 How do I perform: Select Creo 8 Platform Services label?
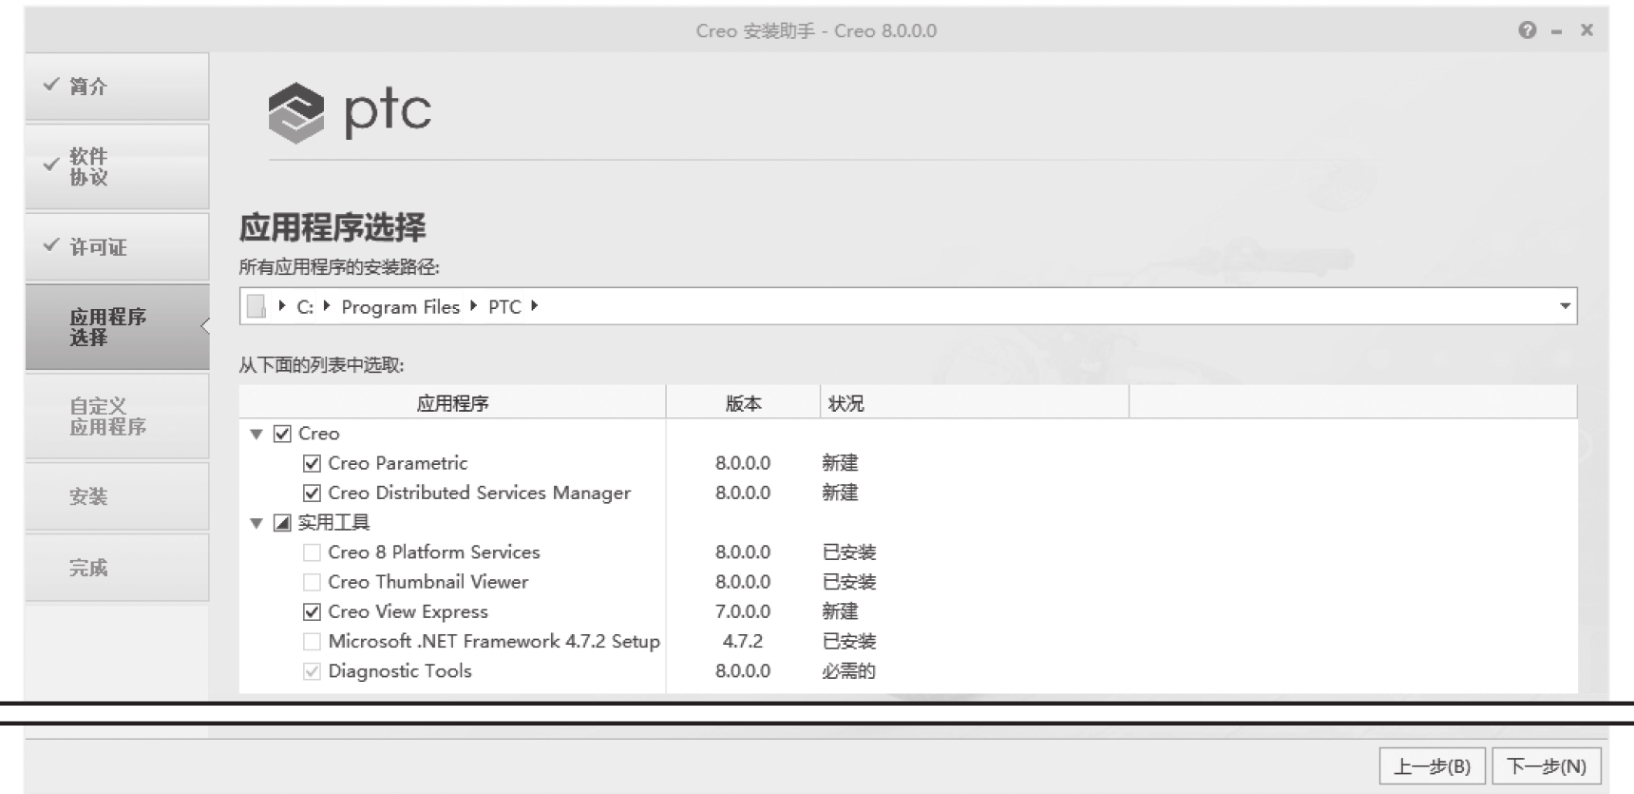[x=434, y=552]
